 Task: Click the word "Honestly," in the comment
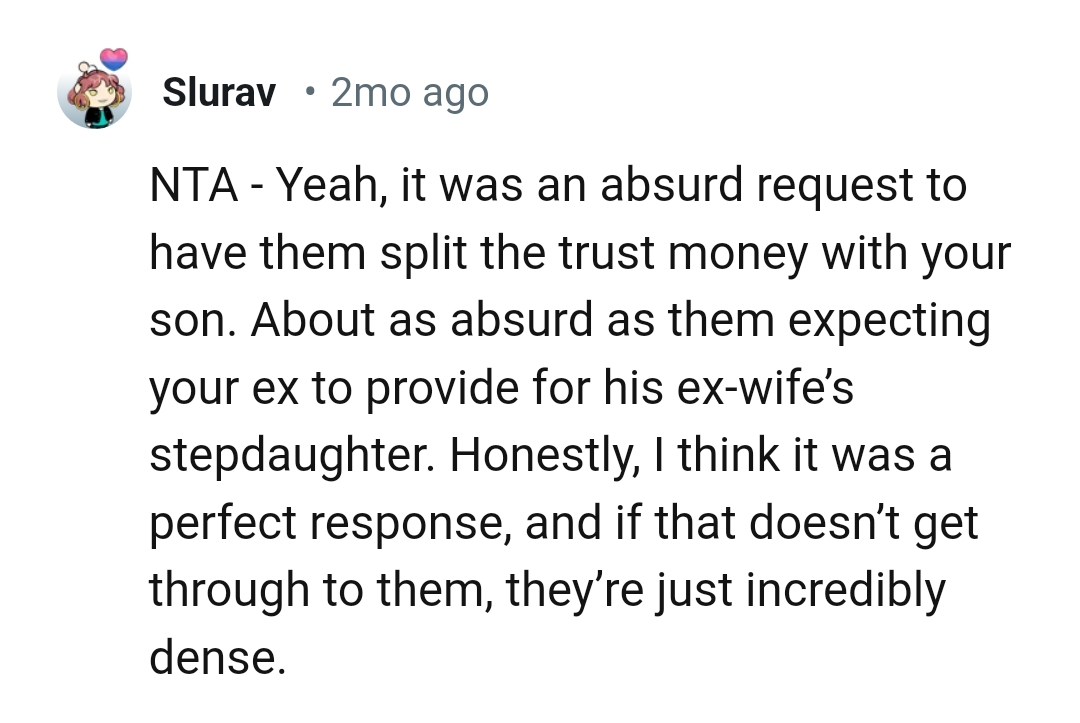pyautogui.click(x=534, y=457)
